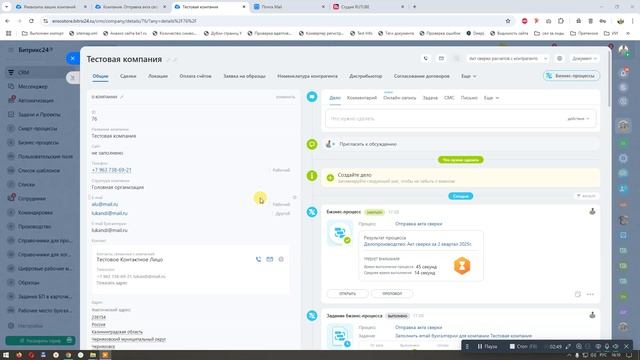
Task: Click the green comment timeline icon
Action: (x=312, y=144)
